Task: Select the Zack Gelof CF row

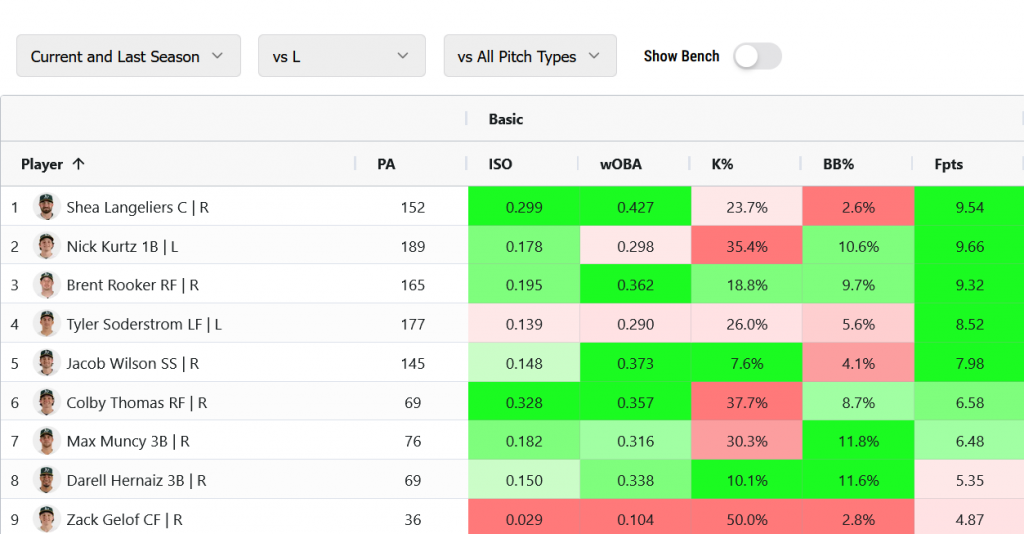Action: pos(123,519)
